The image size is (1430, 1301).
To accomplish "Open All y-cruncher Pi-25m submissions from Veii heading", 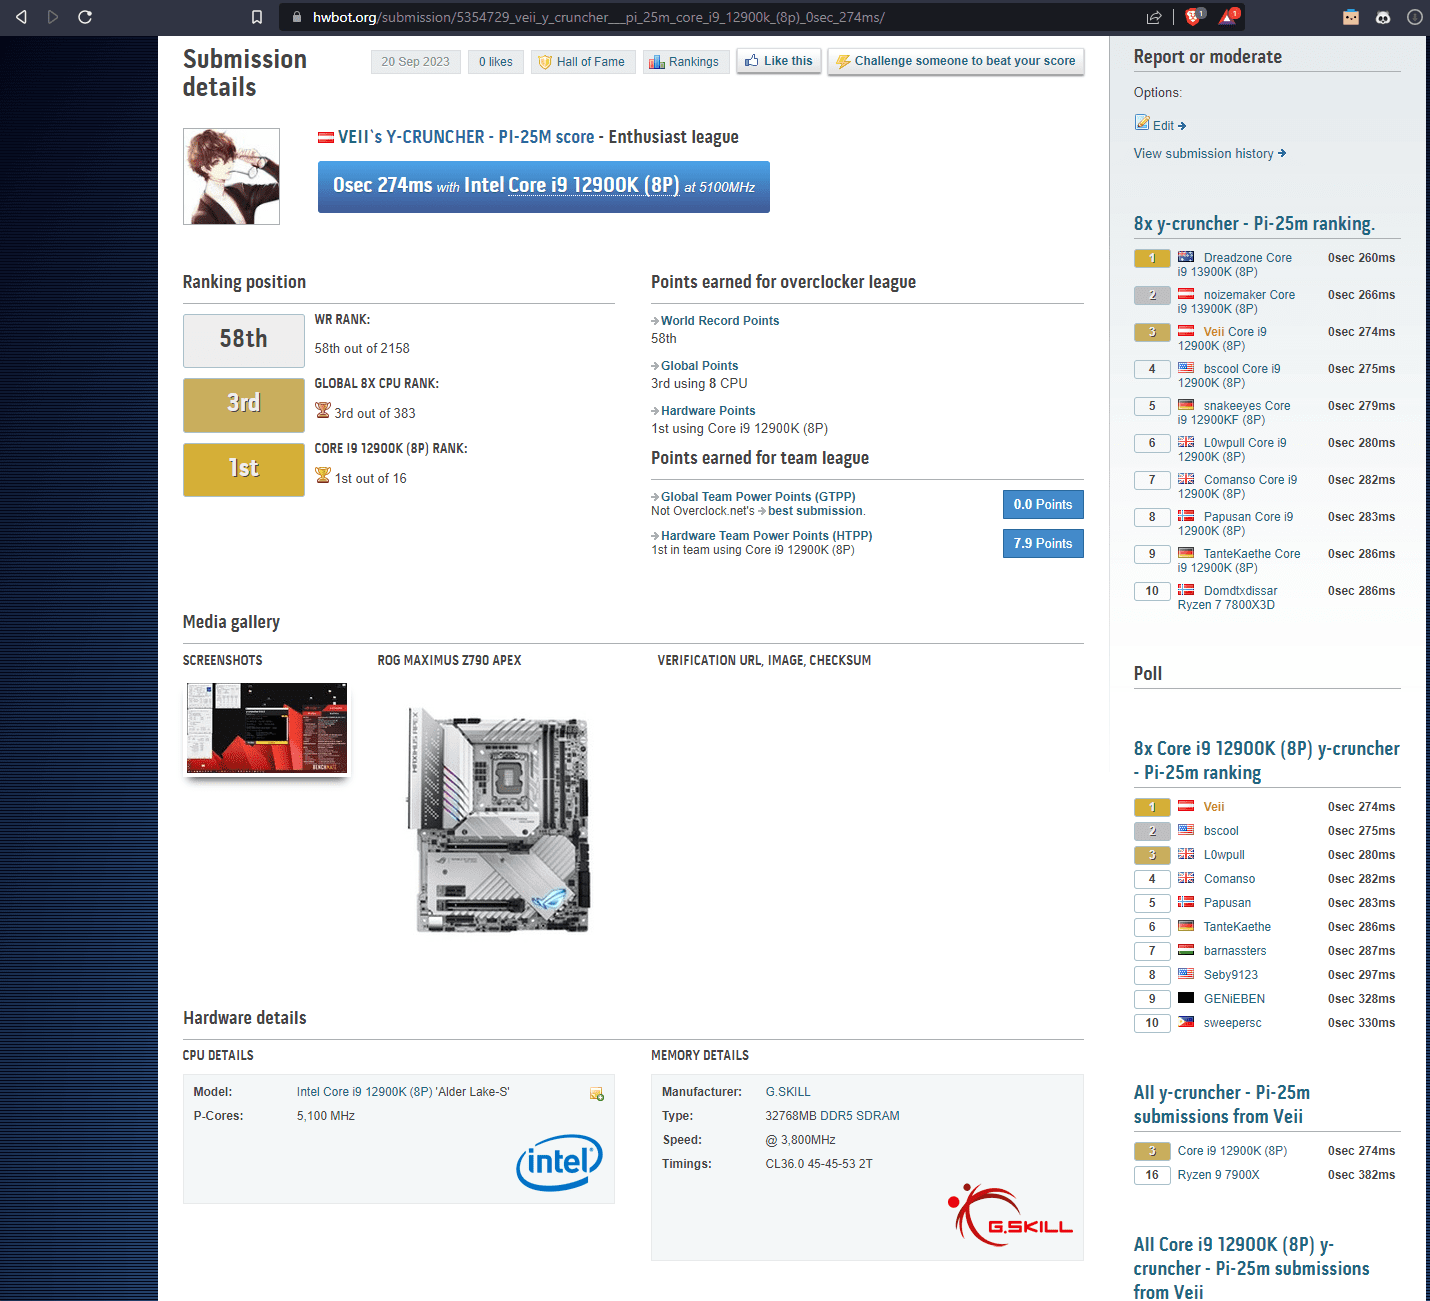I will [x=1222, y=1105].
